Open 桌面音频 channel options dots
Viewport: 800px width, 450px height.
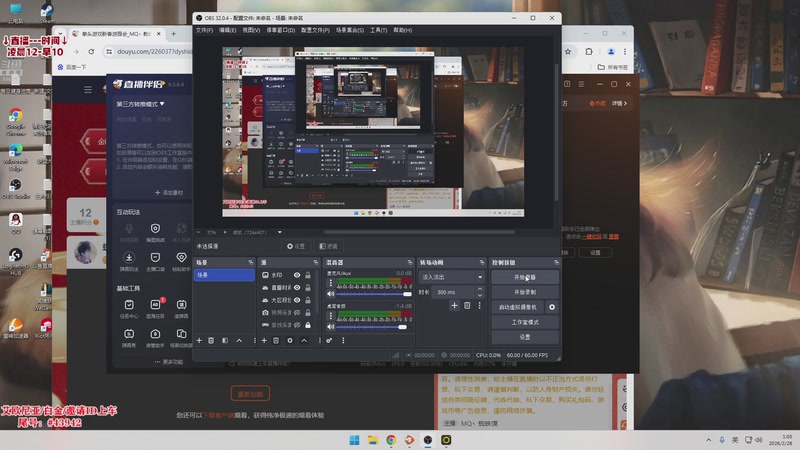coord(331,316)
